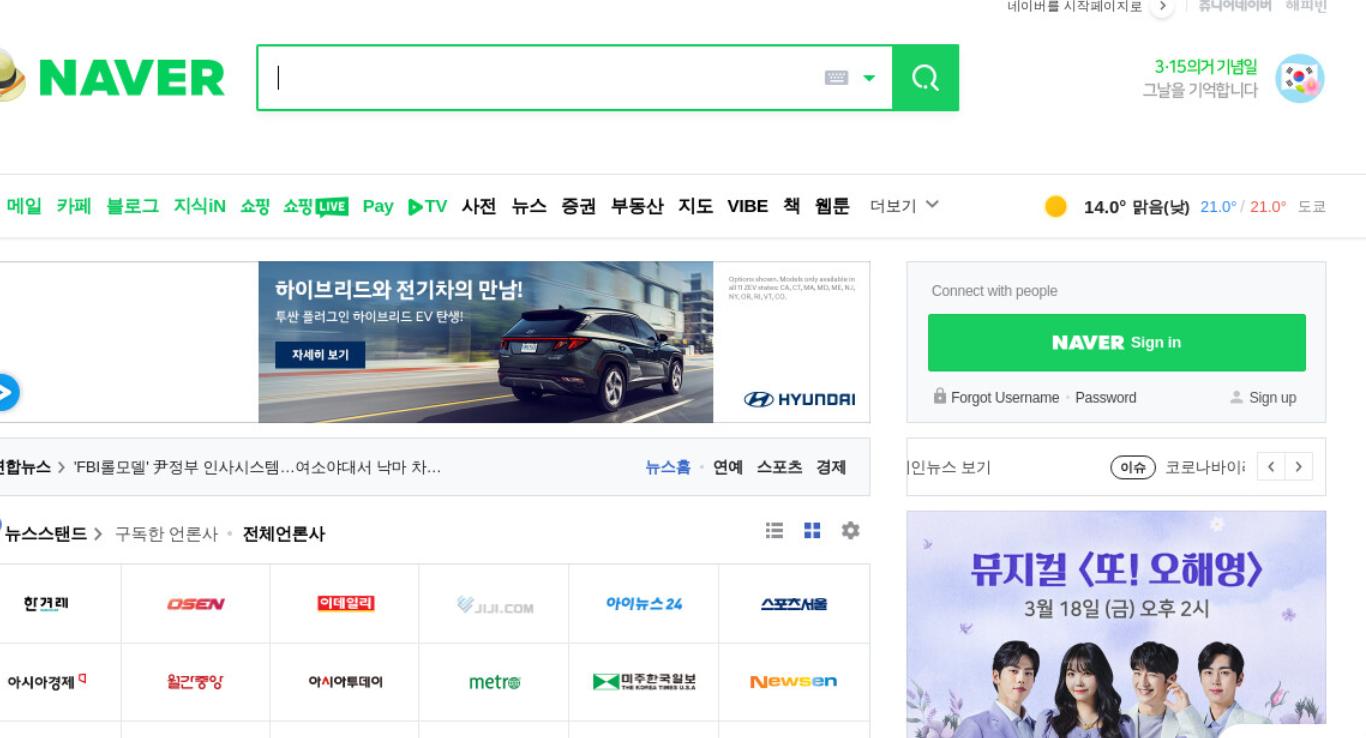
Task: Click Hyundai ad 자세히 보기 button
Action: (320, 355)
